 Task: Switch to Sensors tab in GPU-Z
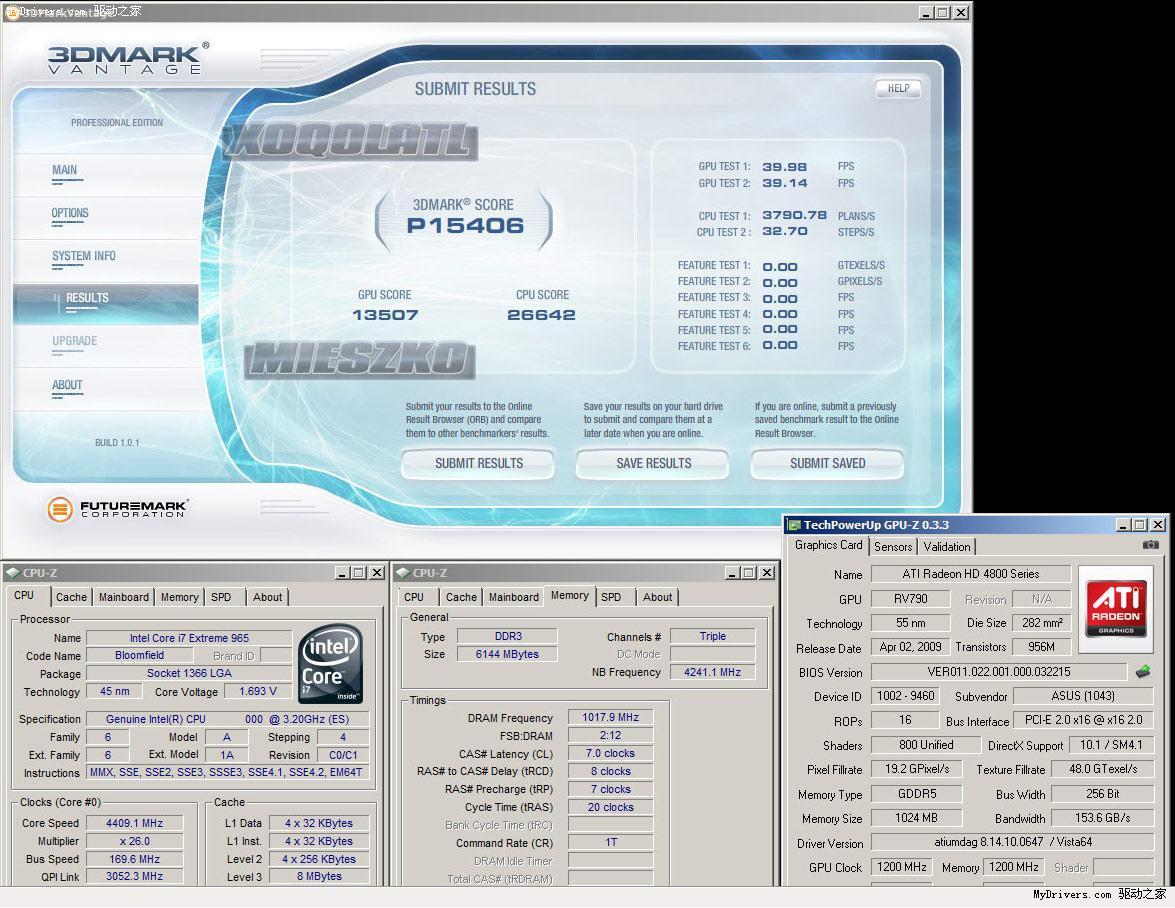(x=893, y=547)
